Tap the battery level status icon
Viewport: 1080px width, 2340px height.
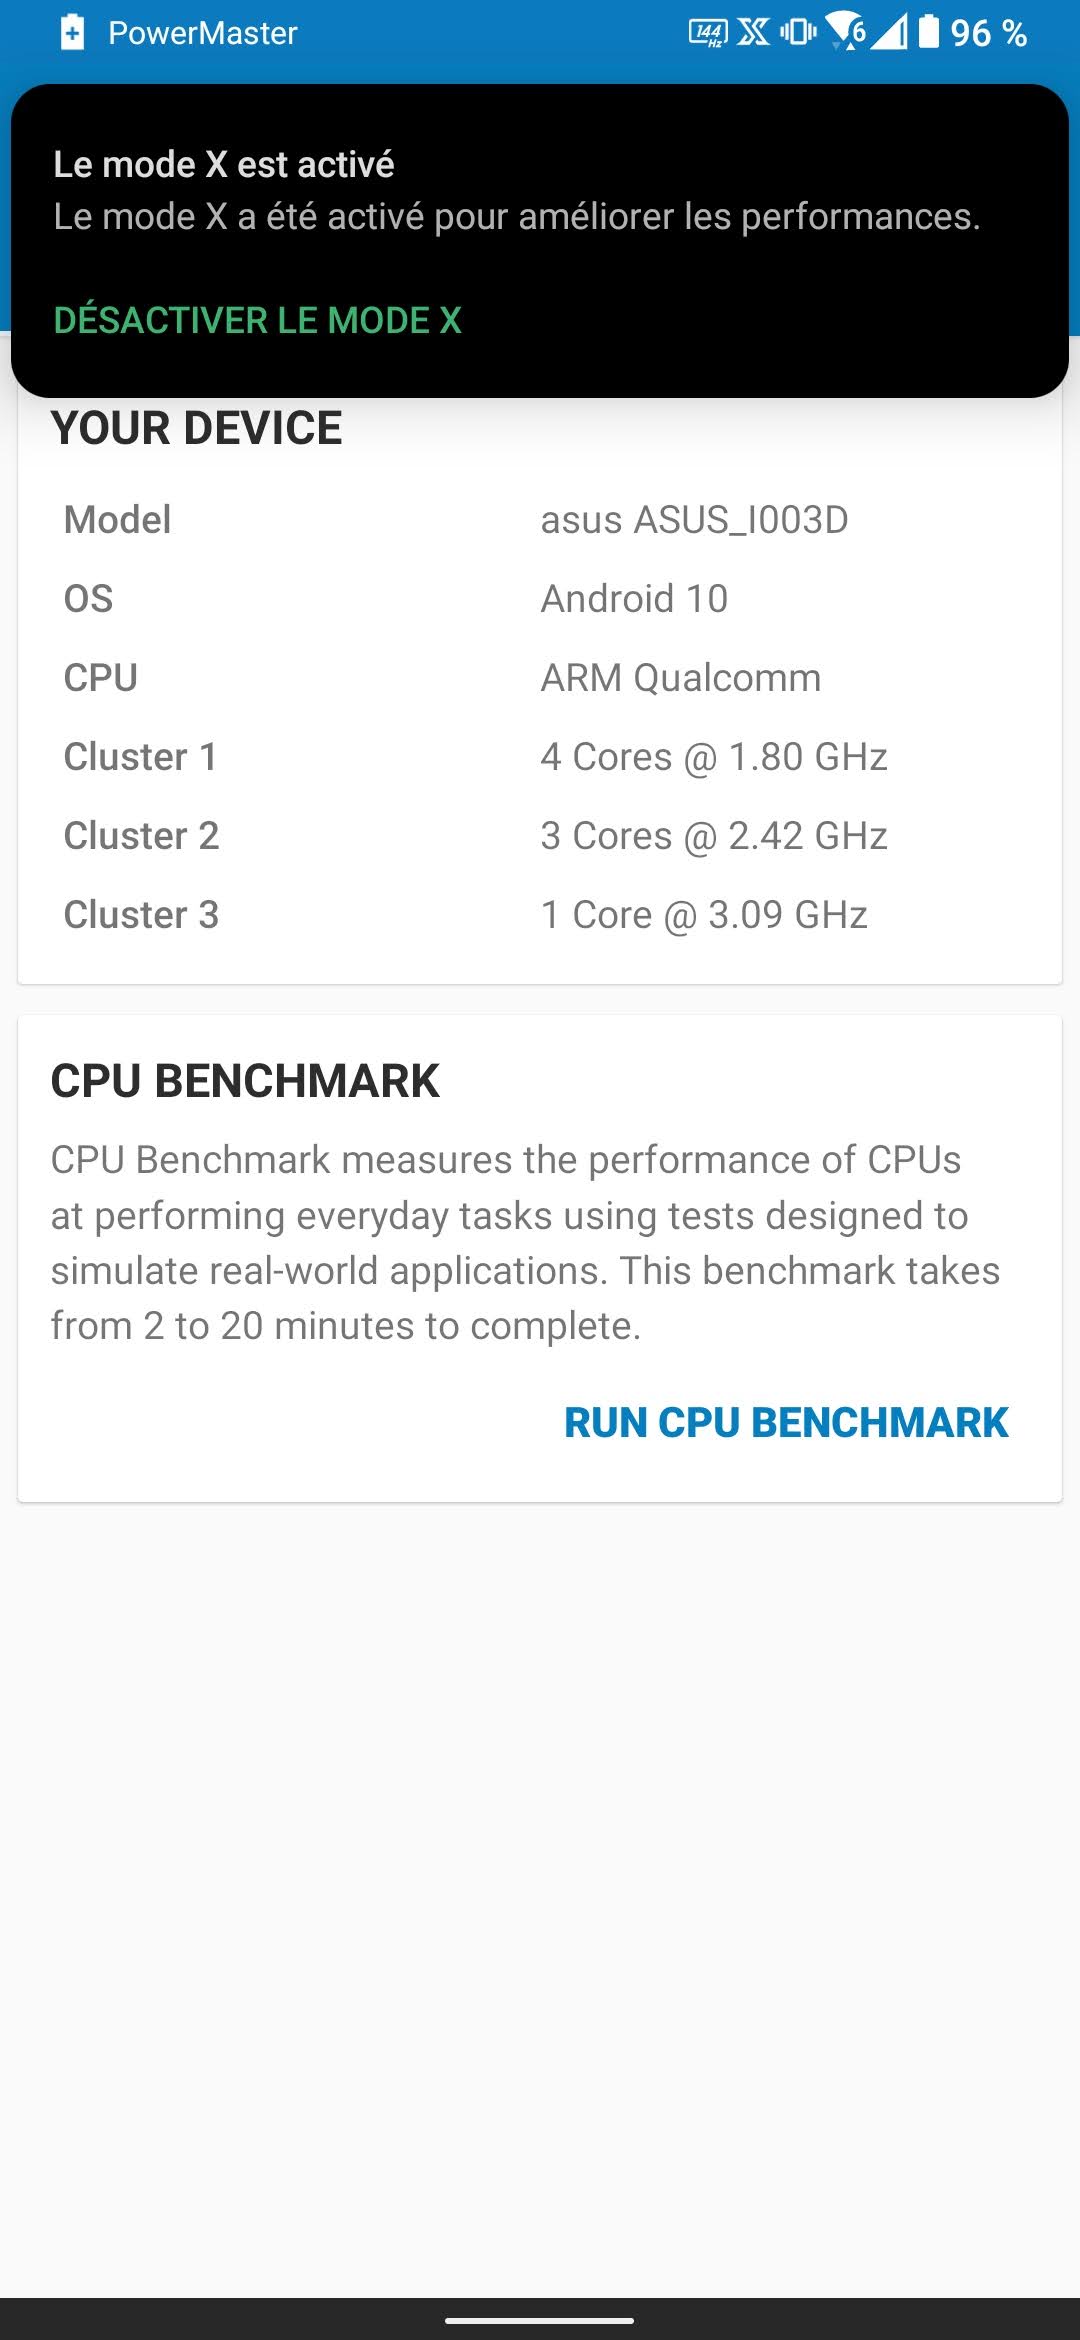pos(929,33)
